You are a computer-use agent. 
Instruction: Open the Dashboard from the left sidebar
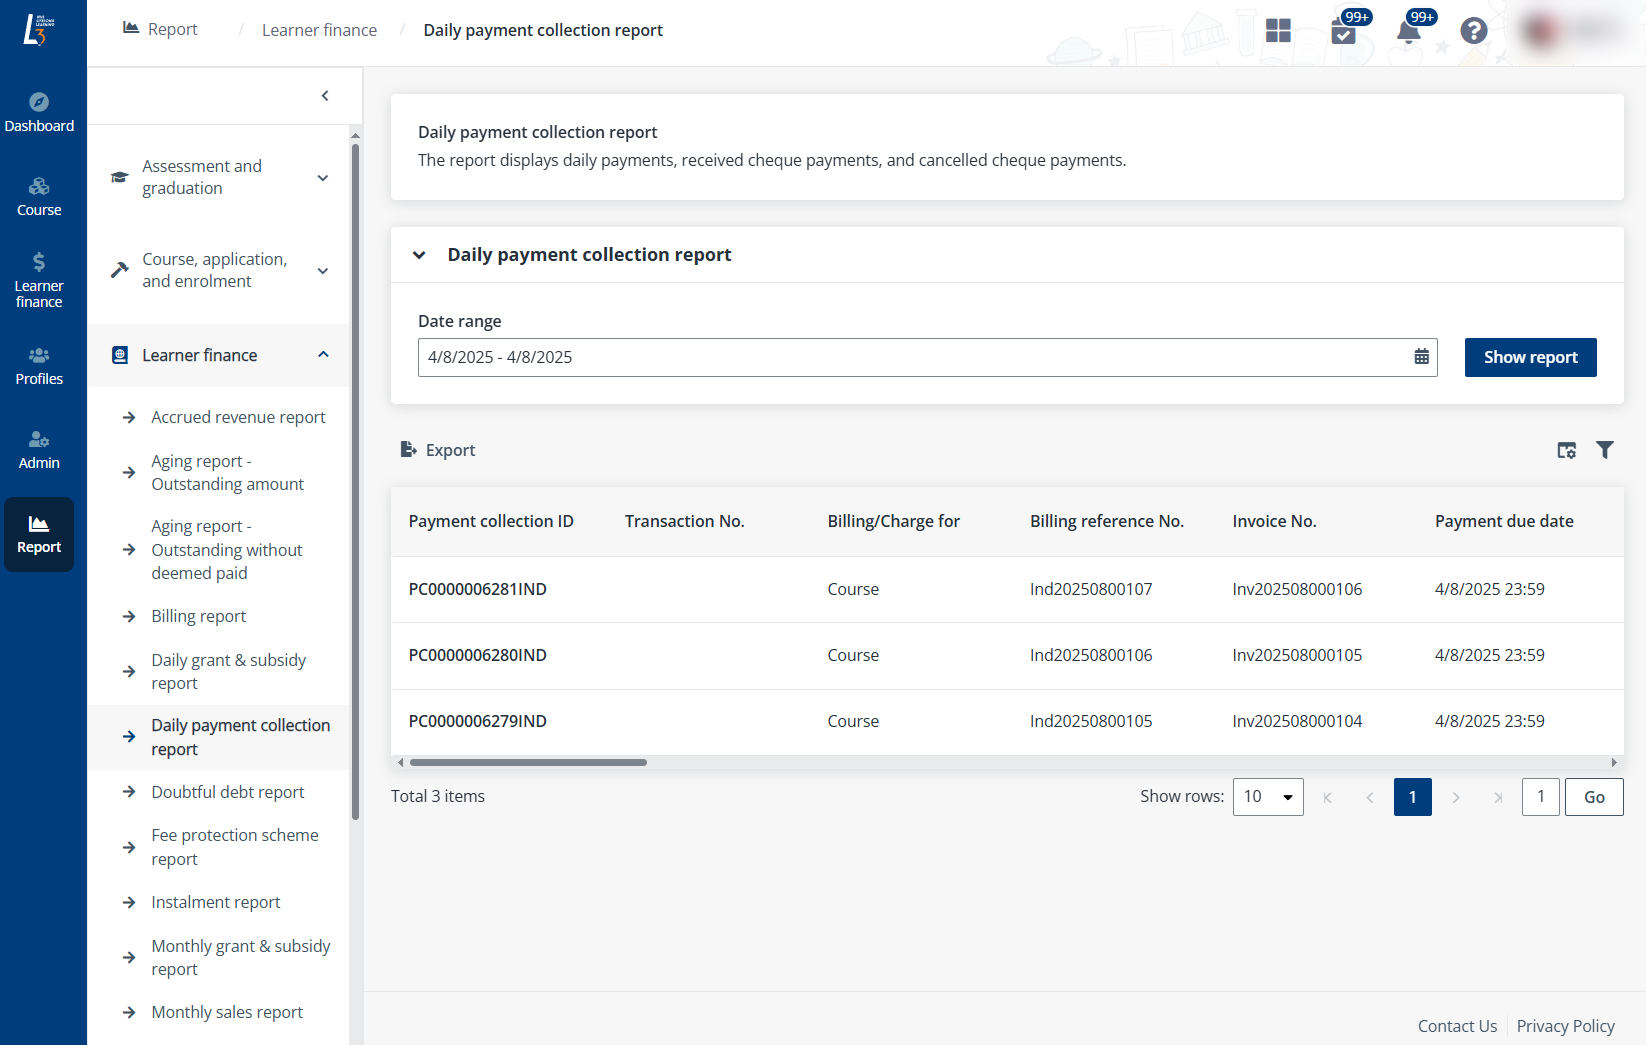click(39, 112)
